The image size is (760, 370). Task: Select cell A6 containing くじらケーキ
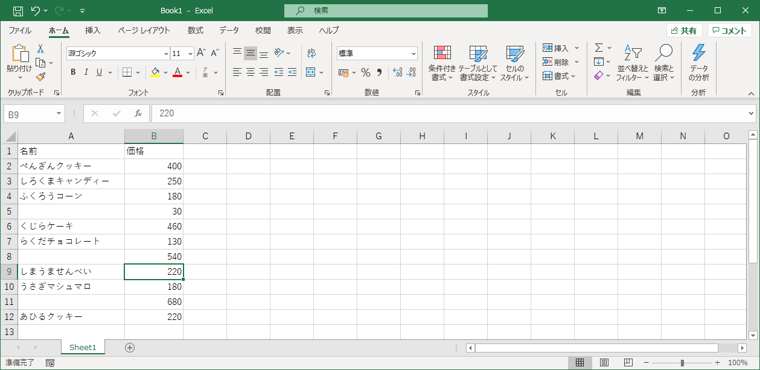[x=71, y=226]
